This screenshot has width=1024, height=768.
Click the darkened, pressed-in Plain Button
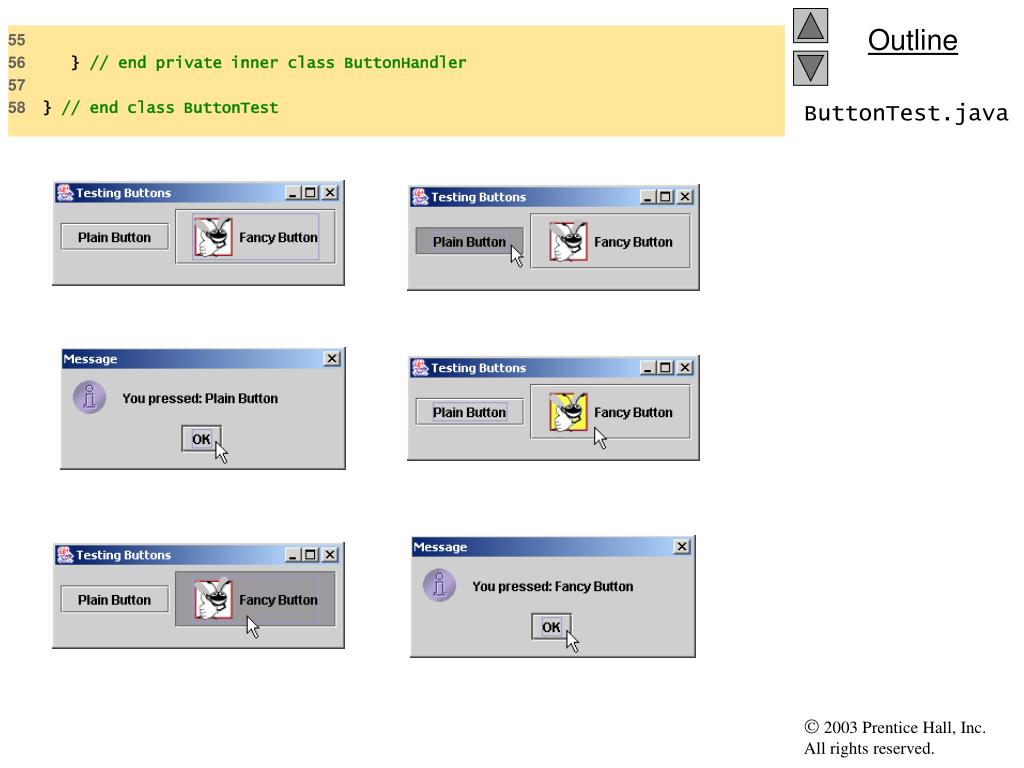(x=469, y=242)
